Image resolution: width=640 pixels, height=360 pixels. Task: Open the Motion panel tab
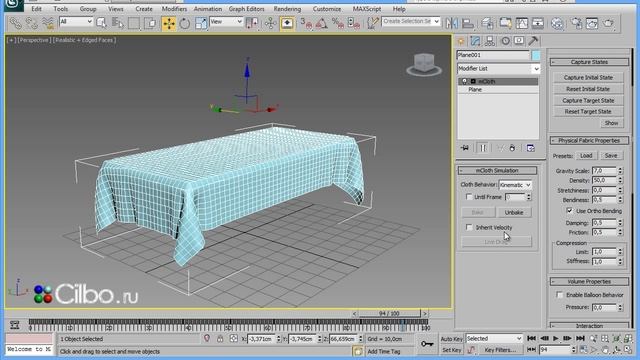coord(505,41)
